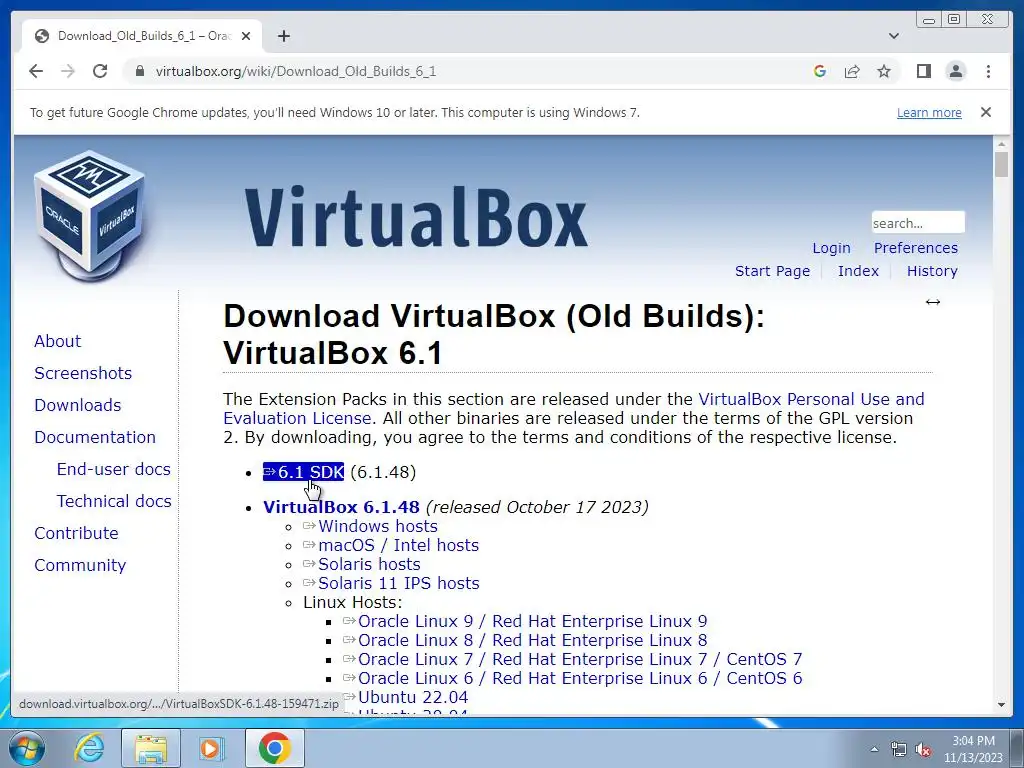
Task: Open Screenshots in the sidebar
Action: tap(83, 373)
